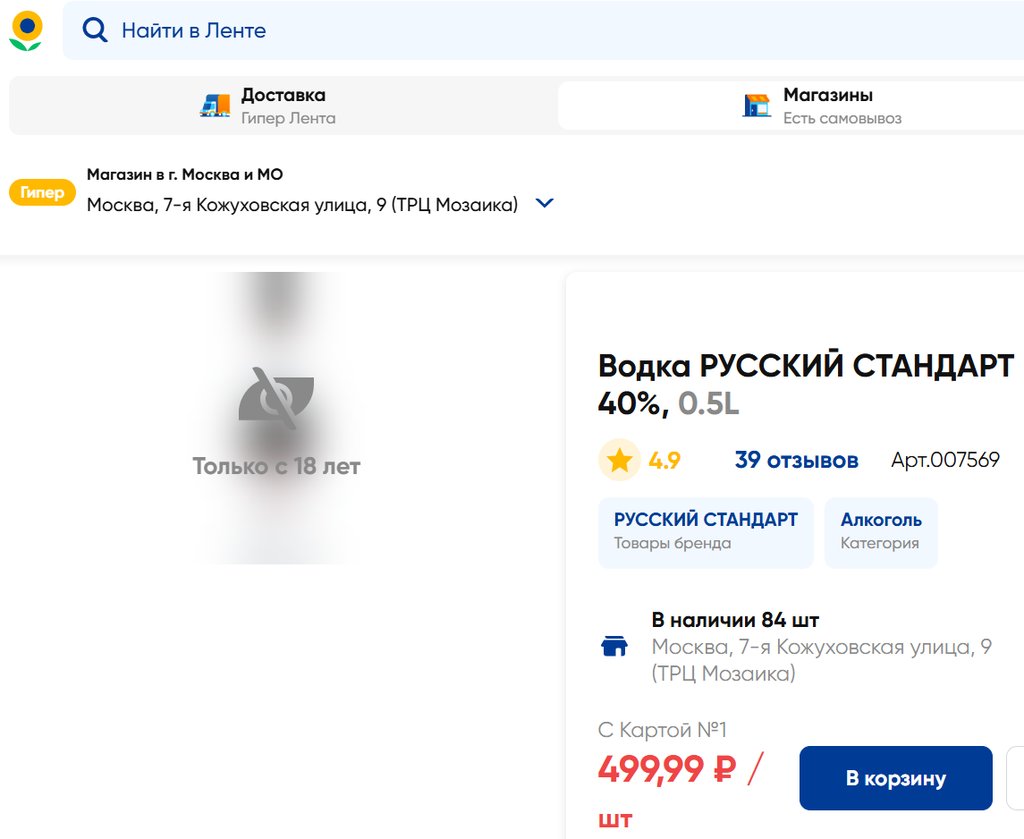Click the delivery truck icon
Viewport: 1024px width, 839px height.
pos(215,105)
